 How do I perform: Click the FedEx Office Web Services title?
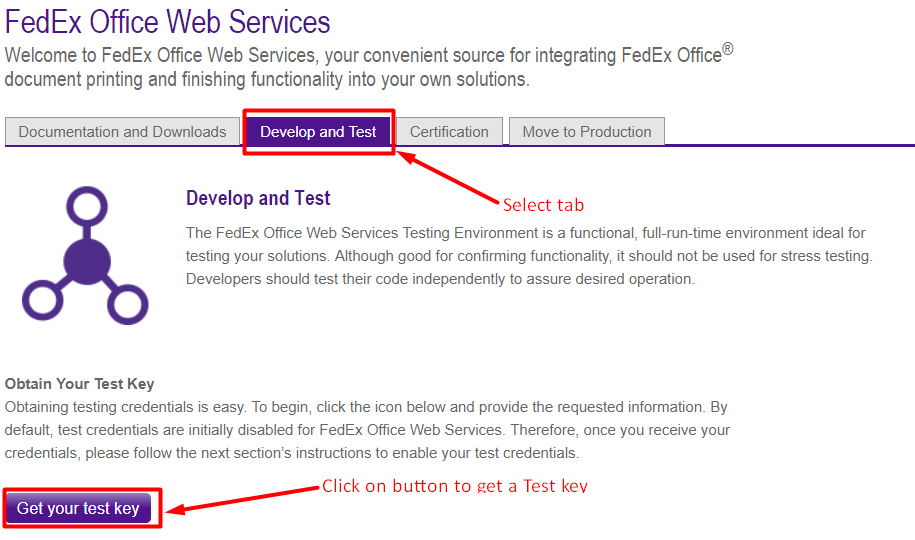tap(167, 22)
